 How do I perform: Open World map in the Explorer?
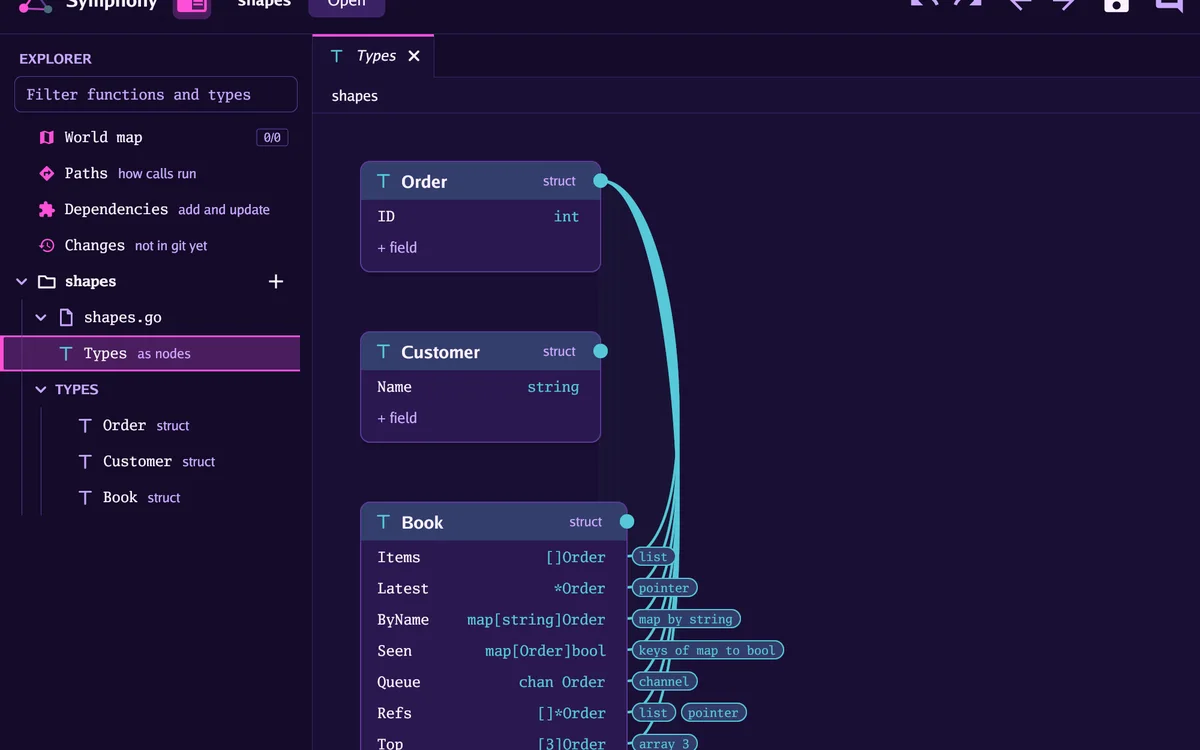pos(150,137)
